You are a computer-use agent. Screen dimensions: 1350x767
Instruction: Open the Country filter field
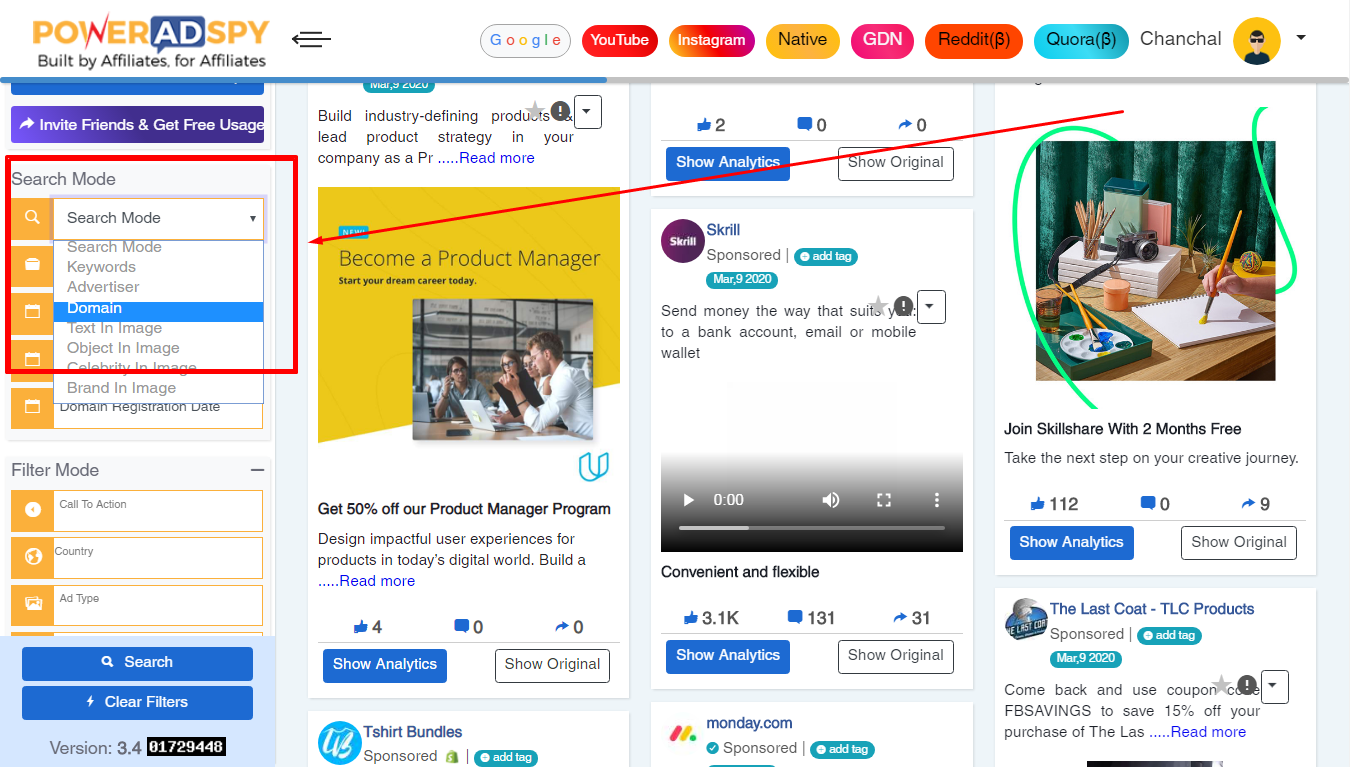[x=158, y=557]
